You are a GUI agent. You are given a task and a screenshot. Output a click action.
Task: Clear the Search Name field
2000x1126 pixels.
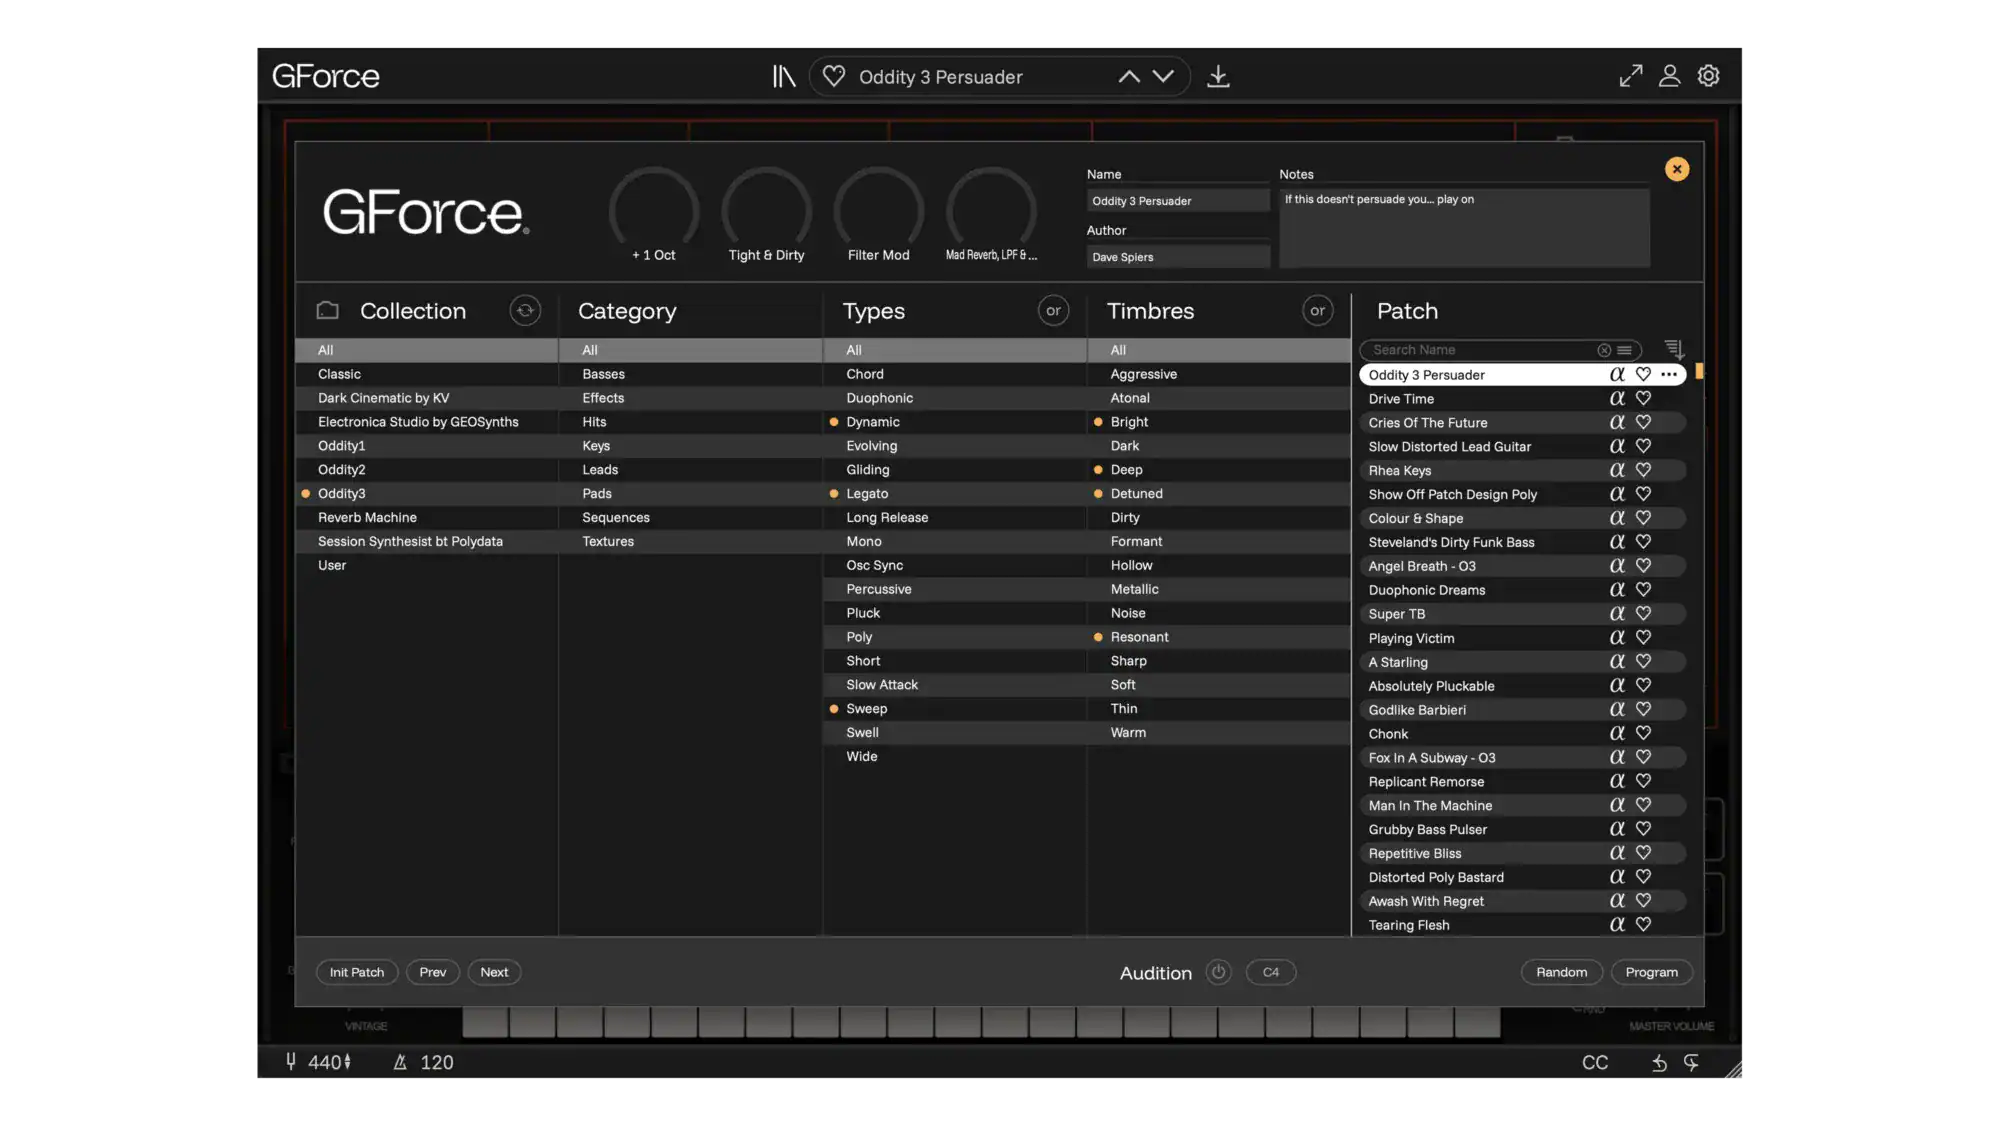1604,350
